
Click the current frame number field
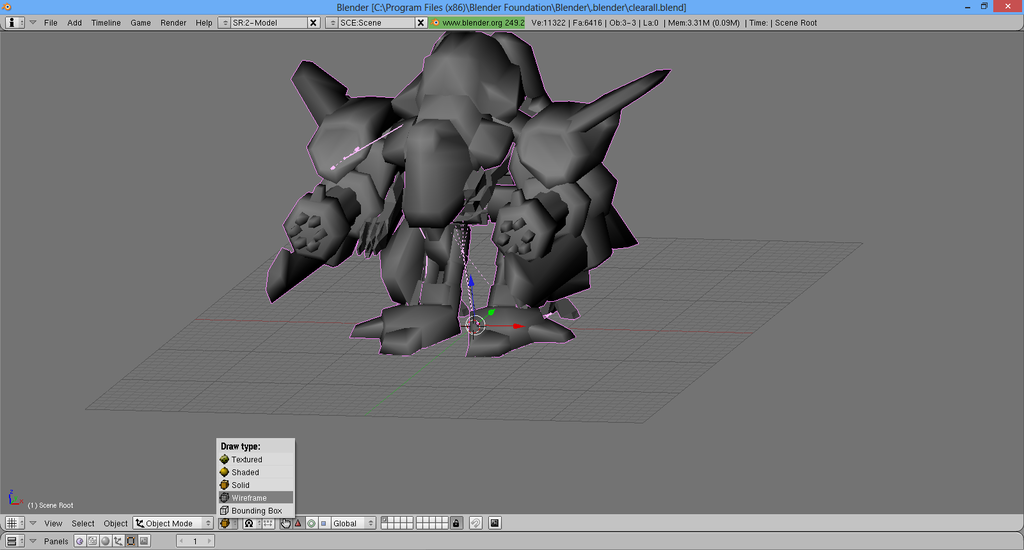[195, 541]
